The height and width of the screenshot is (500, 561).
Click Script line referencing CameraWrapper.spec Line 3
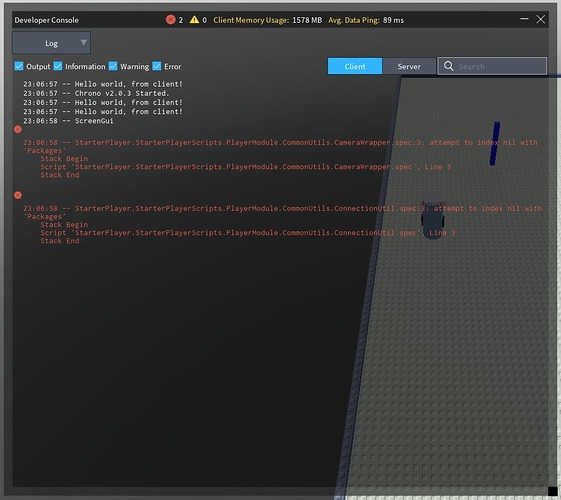245,167
